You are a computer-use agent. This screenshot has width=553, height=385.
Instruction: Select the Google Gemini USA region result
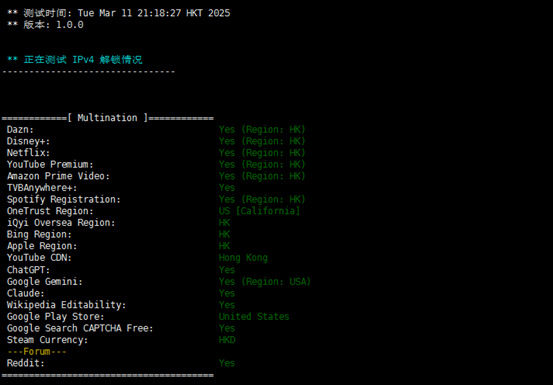tap(265, 281)
